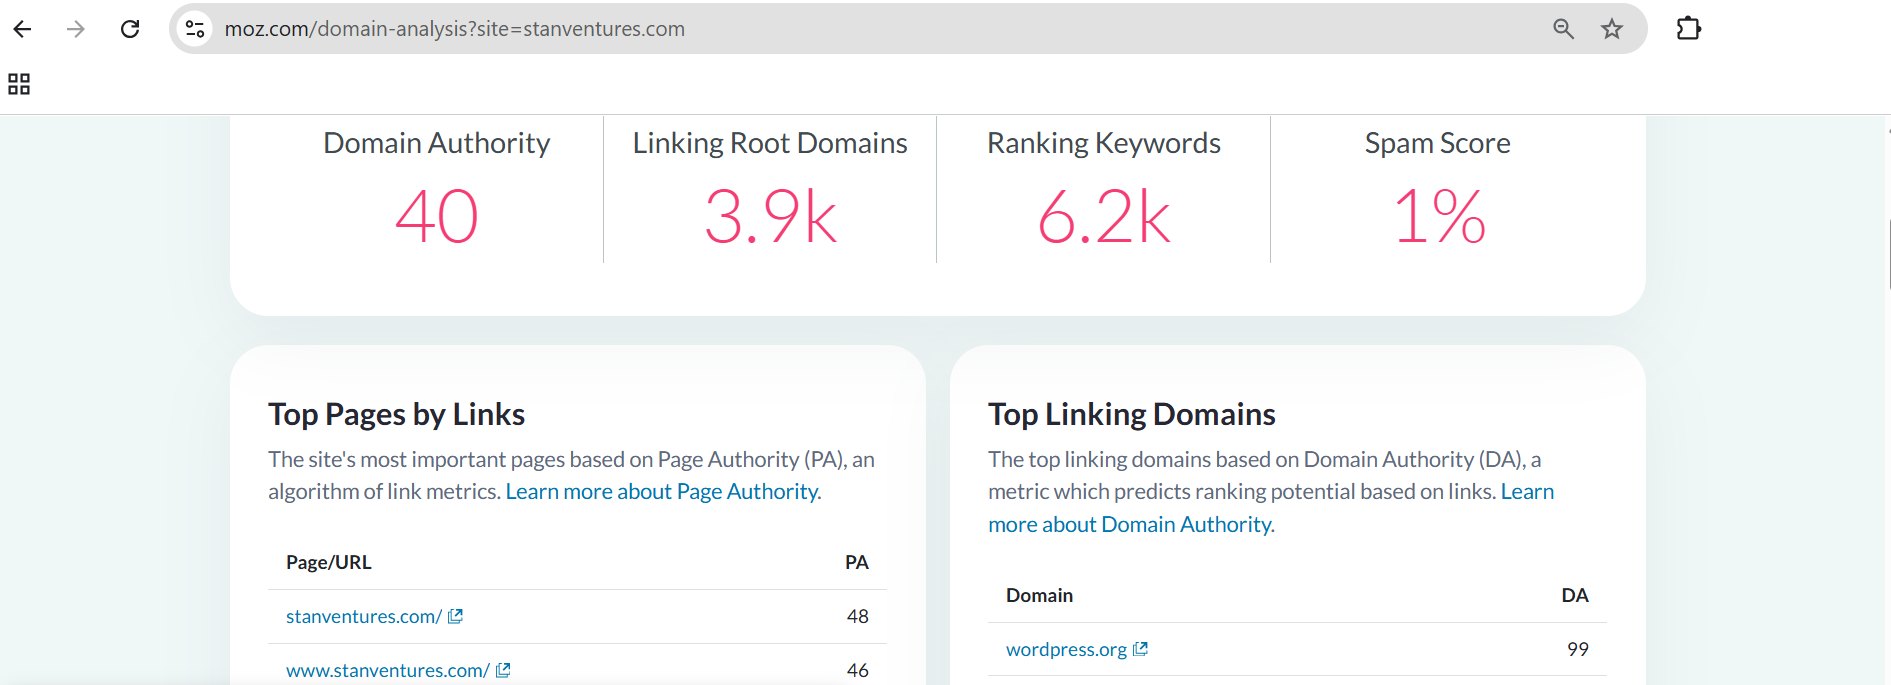Open the stanventures.com/ page link
The height and width of the screenshot is (685, 1891).
(363, 617)
